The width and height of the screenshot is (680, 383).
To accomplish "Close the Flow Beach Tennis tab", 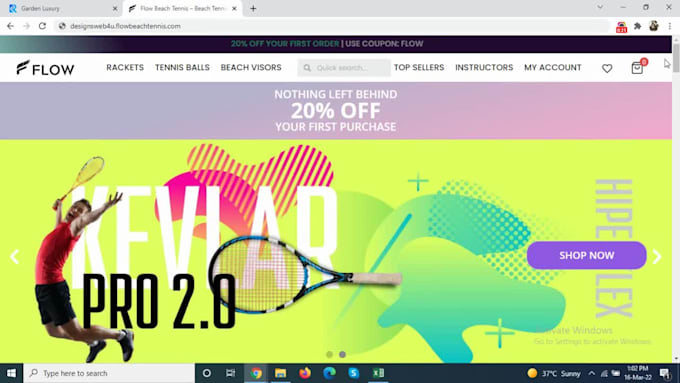I will pyautogui.click(x=234, y=8).
